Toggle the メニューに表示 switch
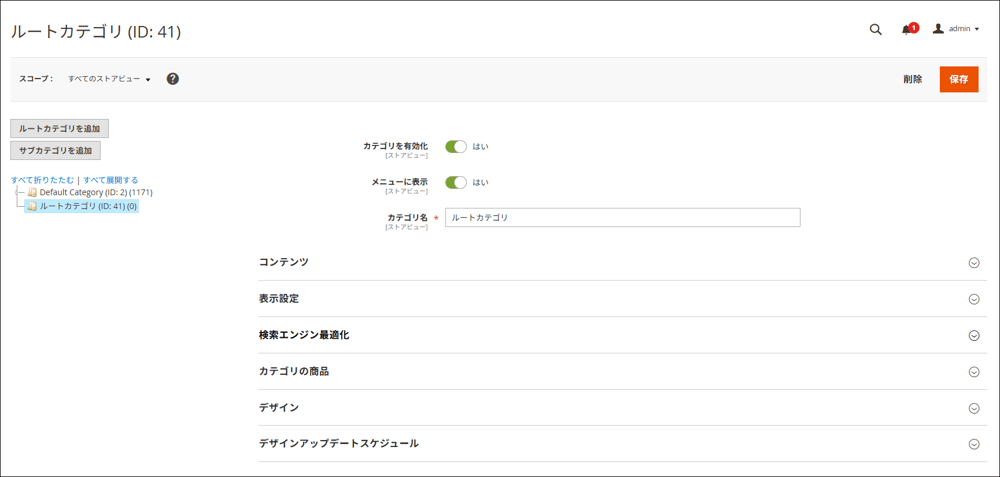 point(456,182)
